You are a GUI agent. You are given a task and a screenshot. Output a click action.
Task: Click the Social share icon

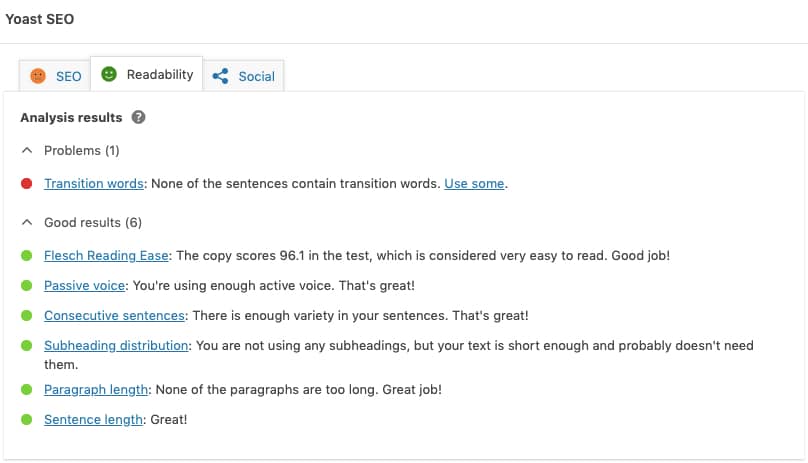[x=221, y=76]
